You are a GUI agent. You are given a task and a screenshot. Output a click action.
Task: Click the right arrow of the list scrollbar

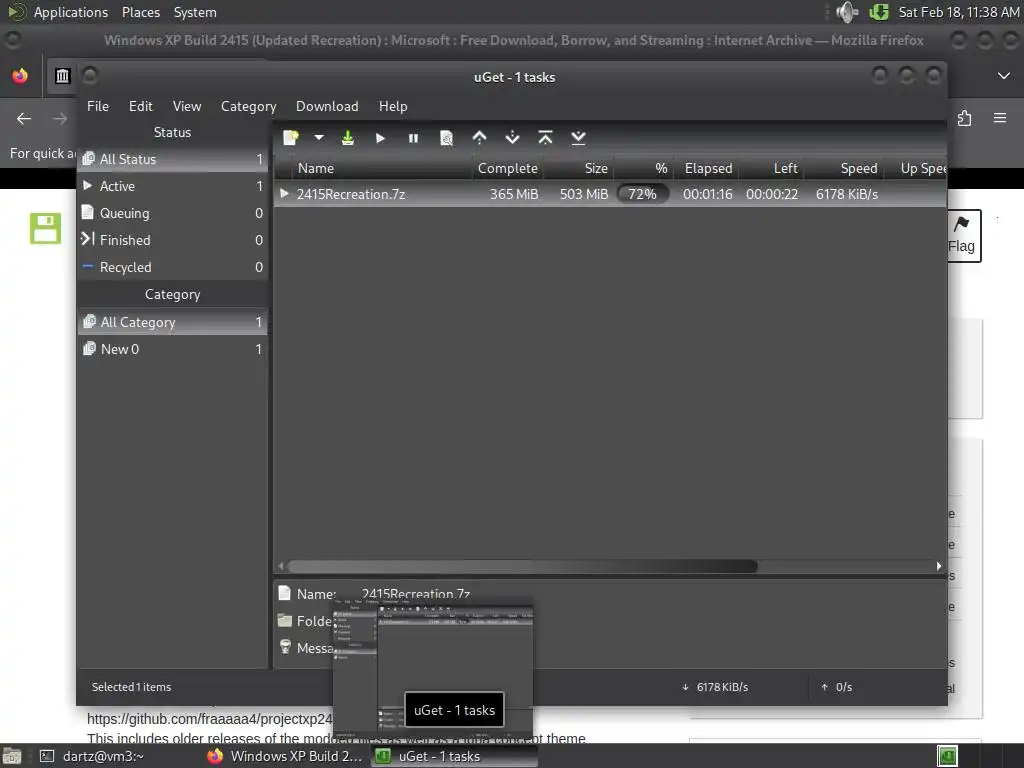(939, 566)
